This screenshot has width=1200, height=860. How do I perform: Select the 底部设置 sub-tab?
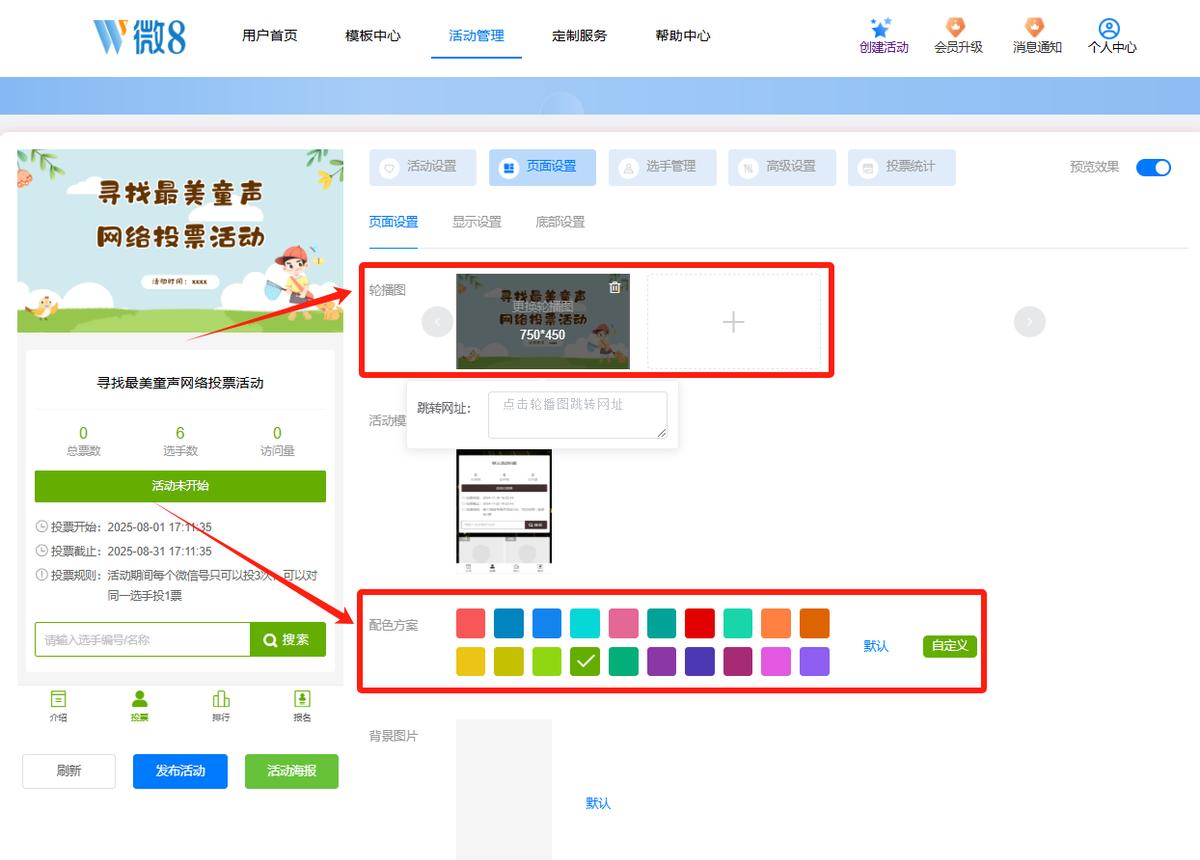pos(560,222)
